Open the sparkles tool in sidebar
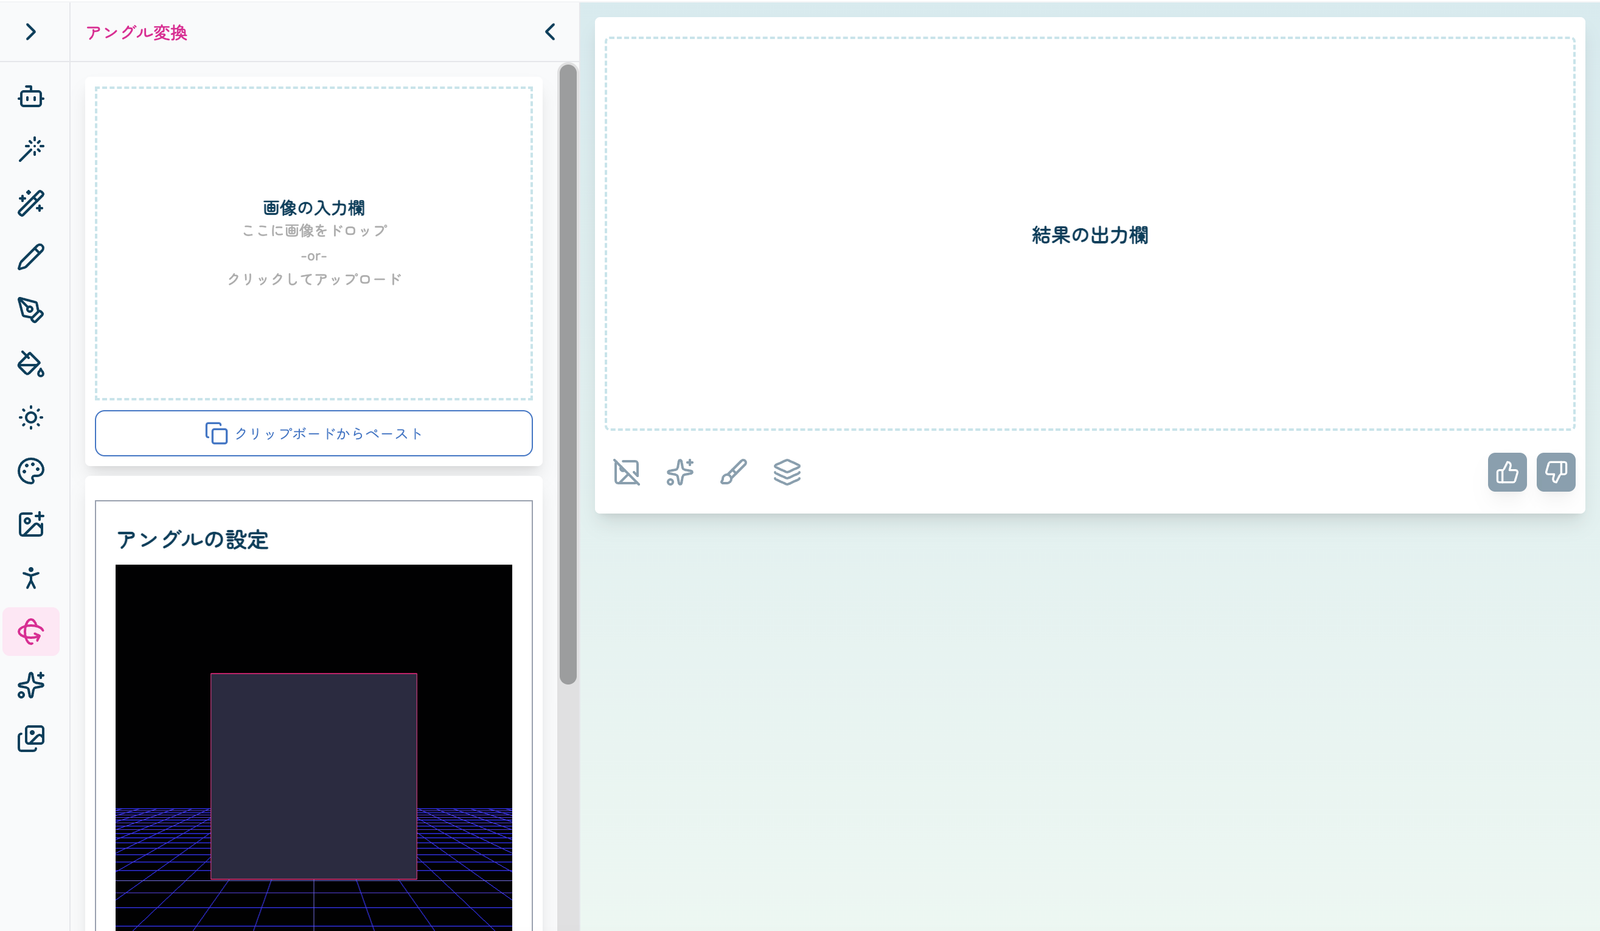Image resolution: width=1600 pixels, height=931 pixels. 31,685
